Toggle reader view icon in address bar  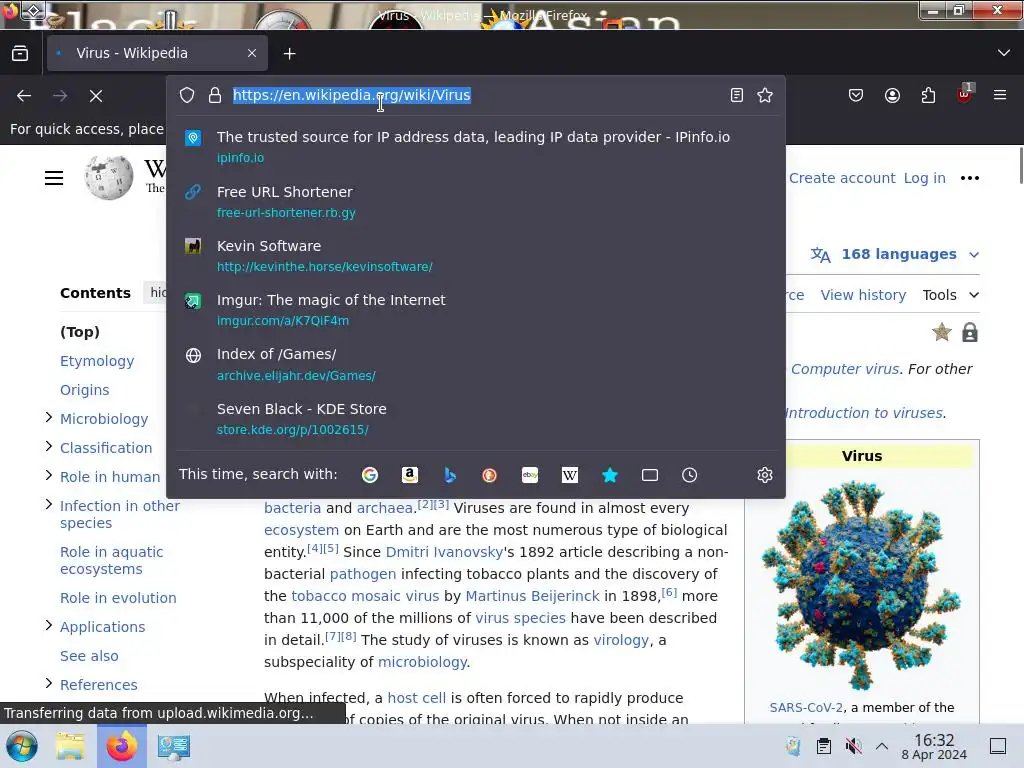tap(737, 95)
